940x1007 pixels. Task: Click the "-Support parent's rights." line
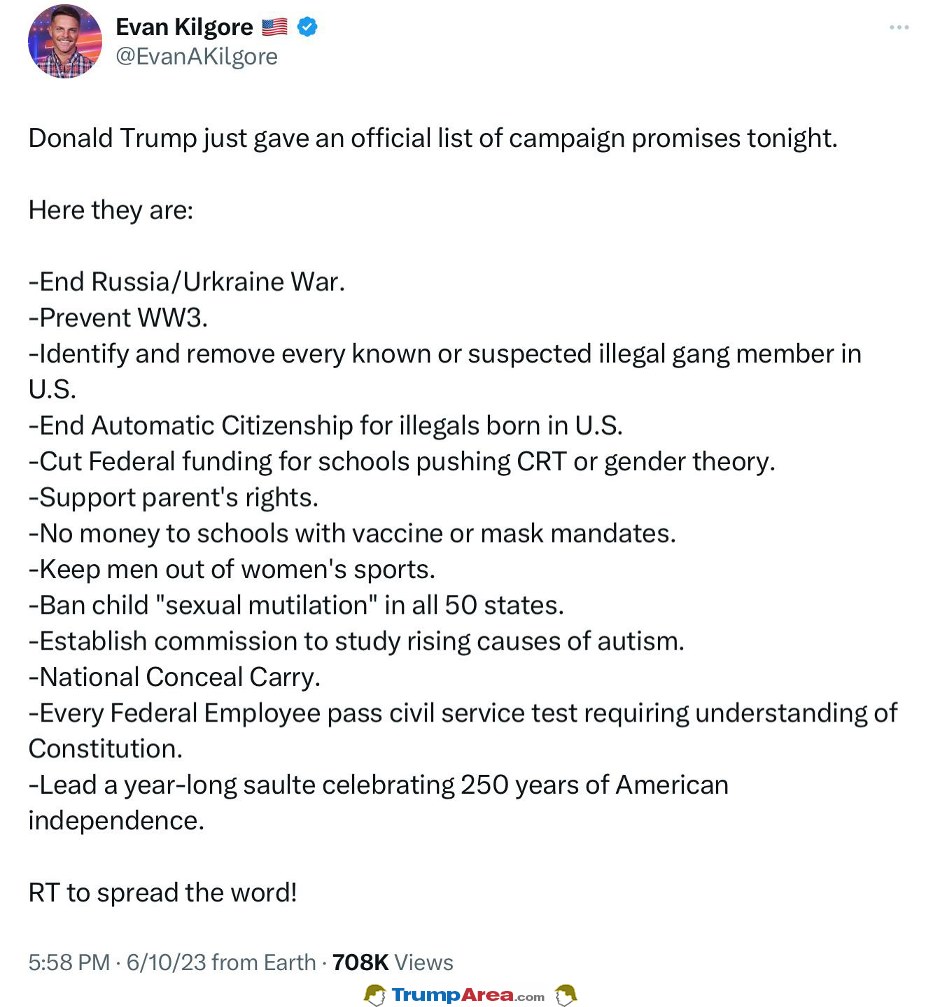click(x=173, y=498)
